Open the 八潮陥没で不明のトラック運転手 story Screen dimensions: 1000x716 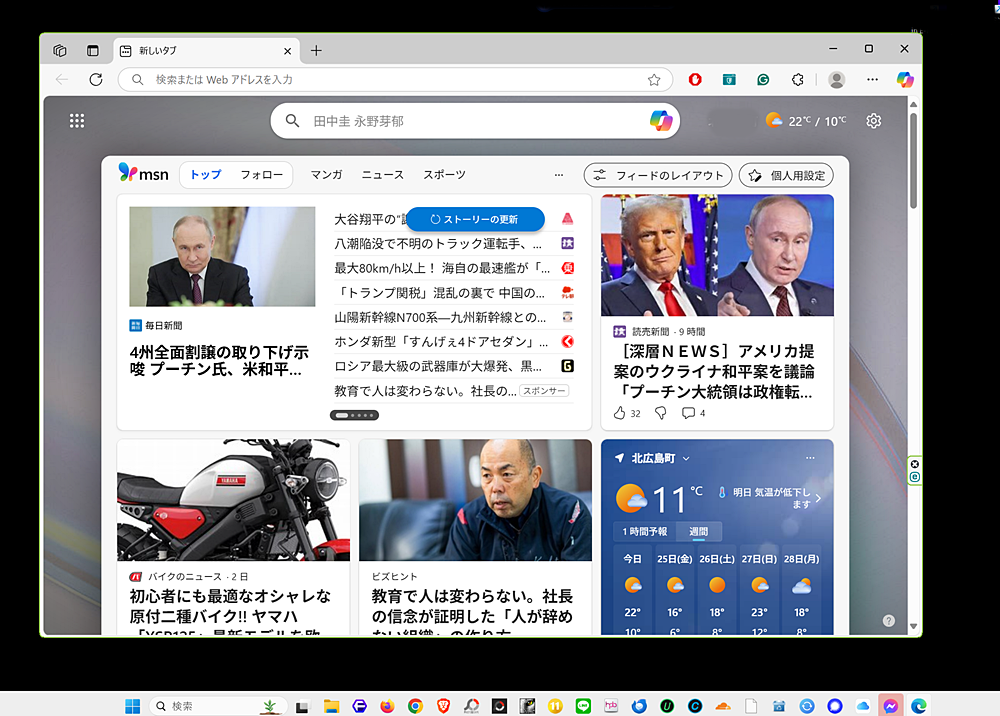(x=439, y=244)
